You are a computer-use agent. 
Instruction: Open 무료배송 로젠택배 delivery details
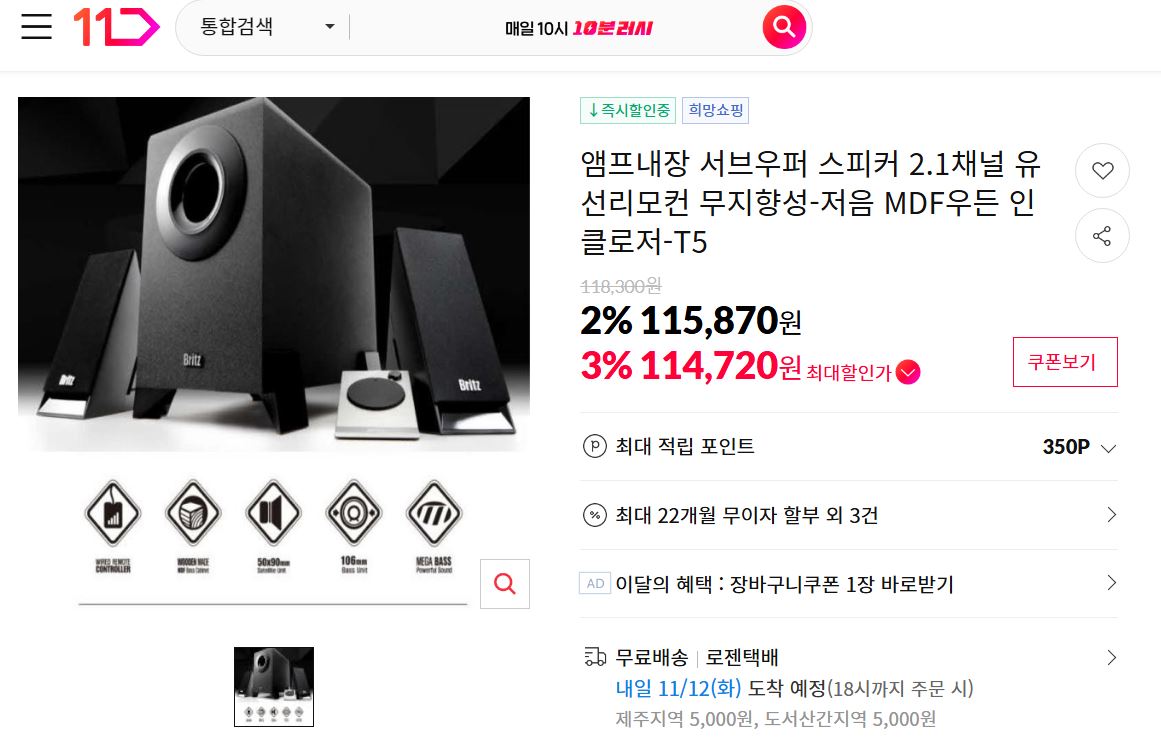849,687
